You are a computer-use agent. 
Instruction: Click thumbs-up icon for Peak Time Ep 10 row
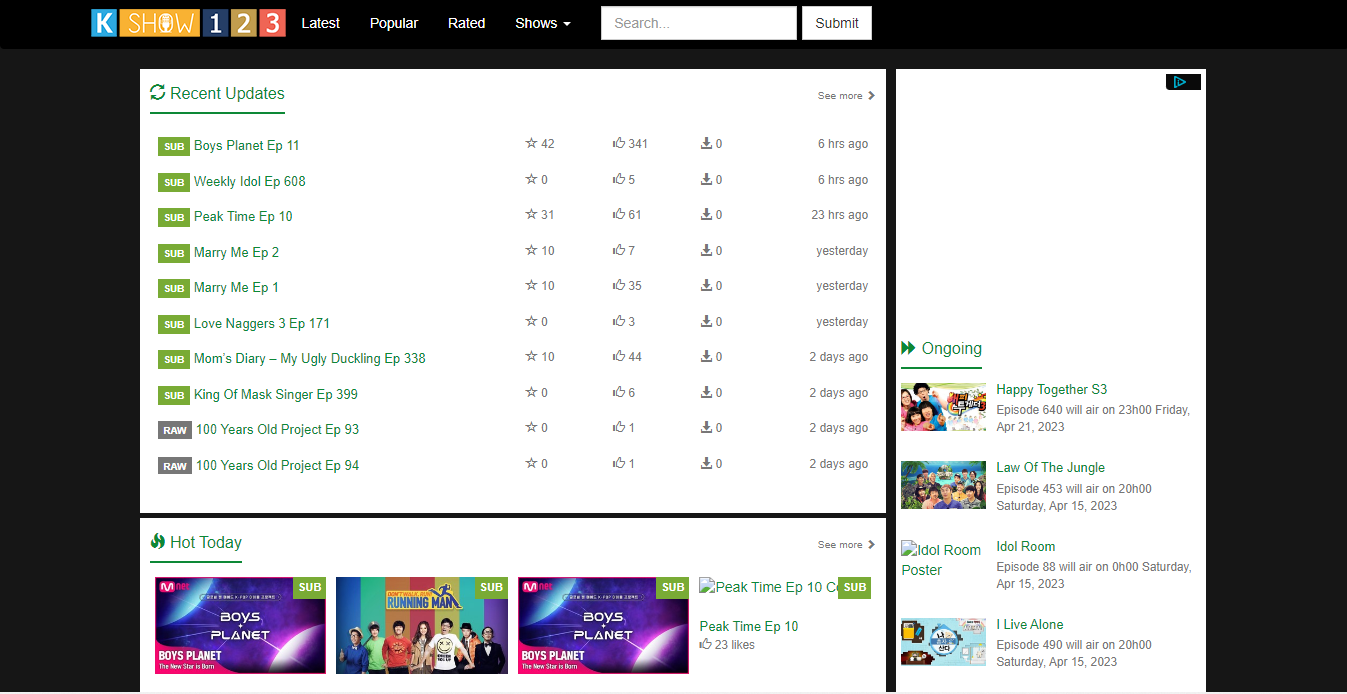[619, 214]
